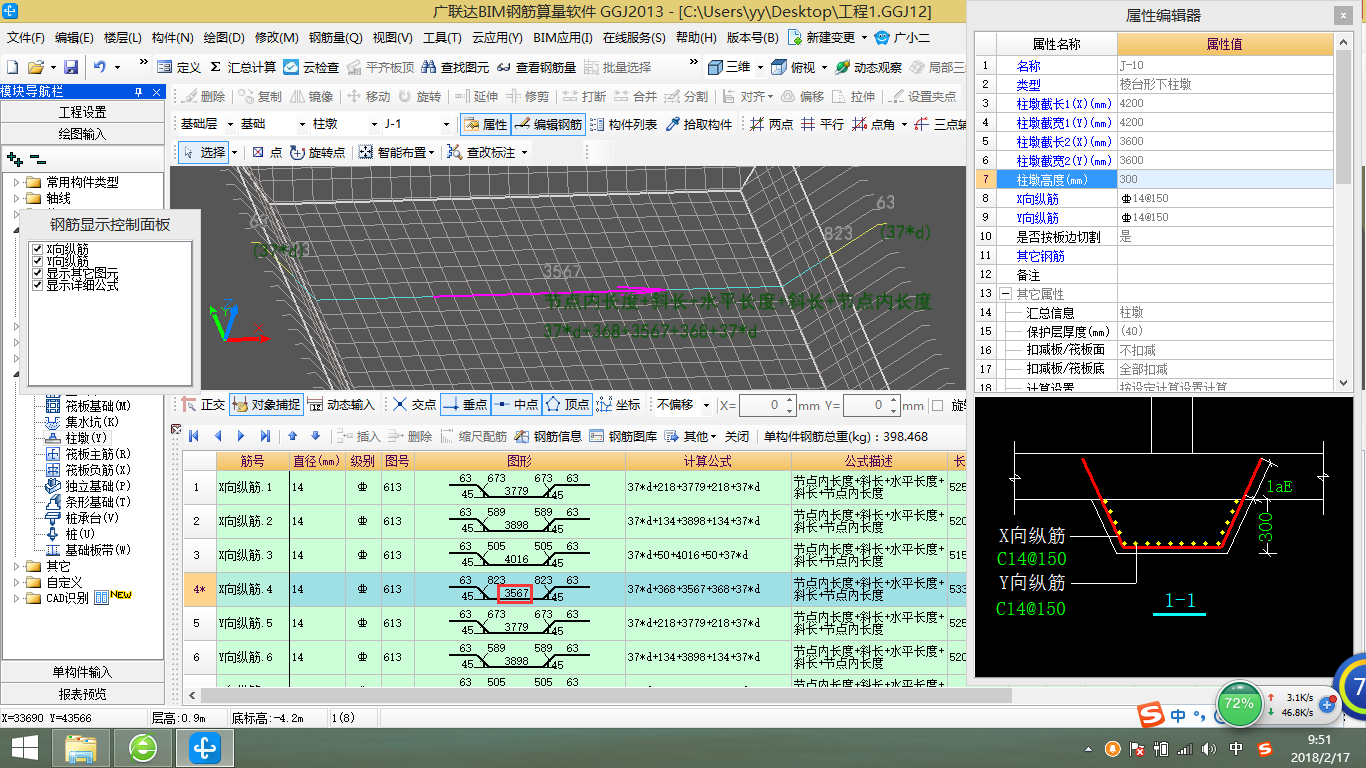Run 汇总计算 summary calculation
The image size is (1366, 768).
tap(243, 67)
